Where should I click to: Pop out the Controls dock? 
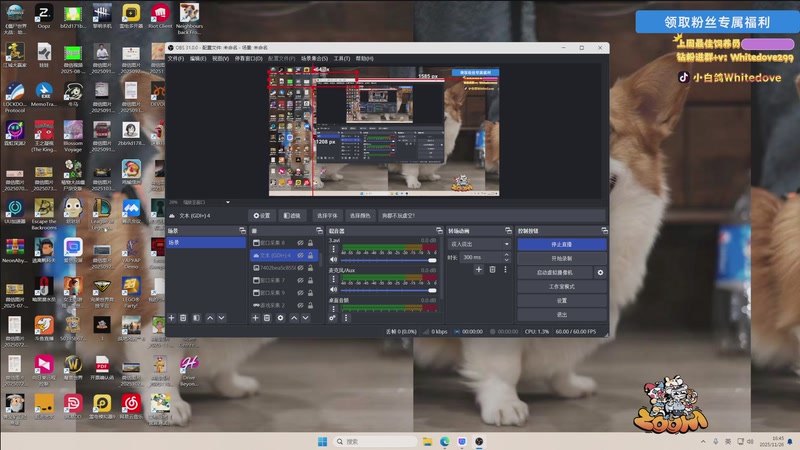pyautogui.click(x=604, y=231)
